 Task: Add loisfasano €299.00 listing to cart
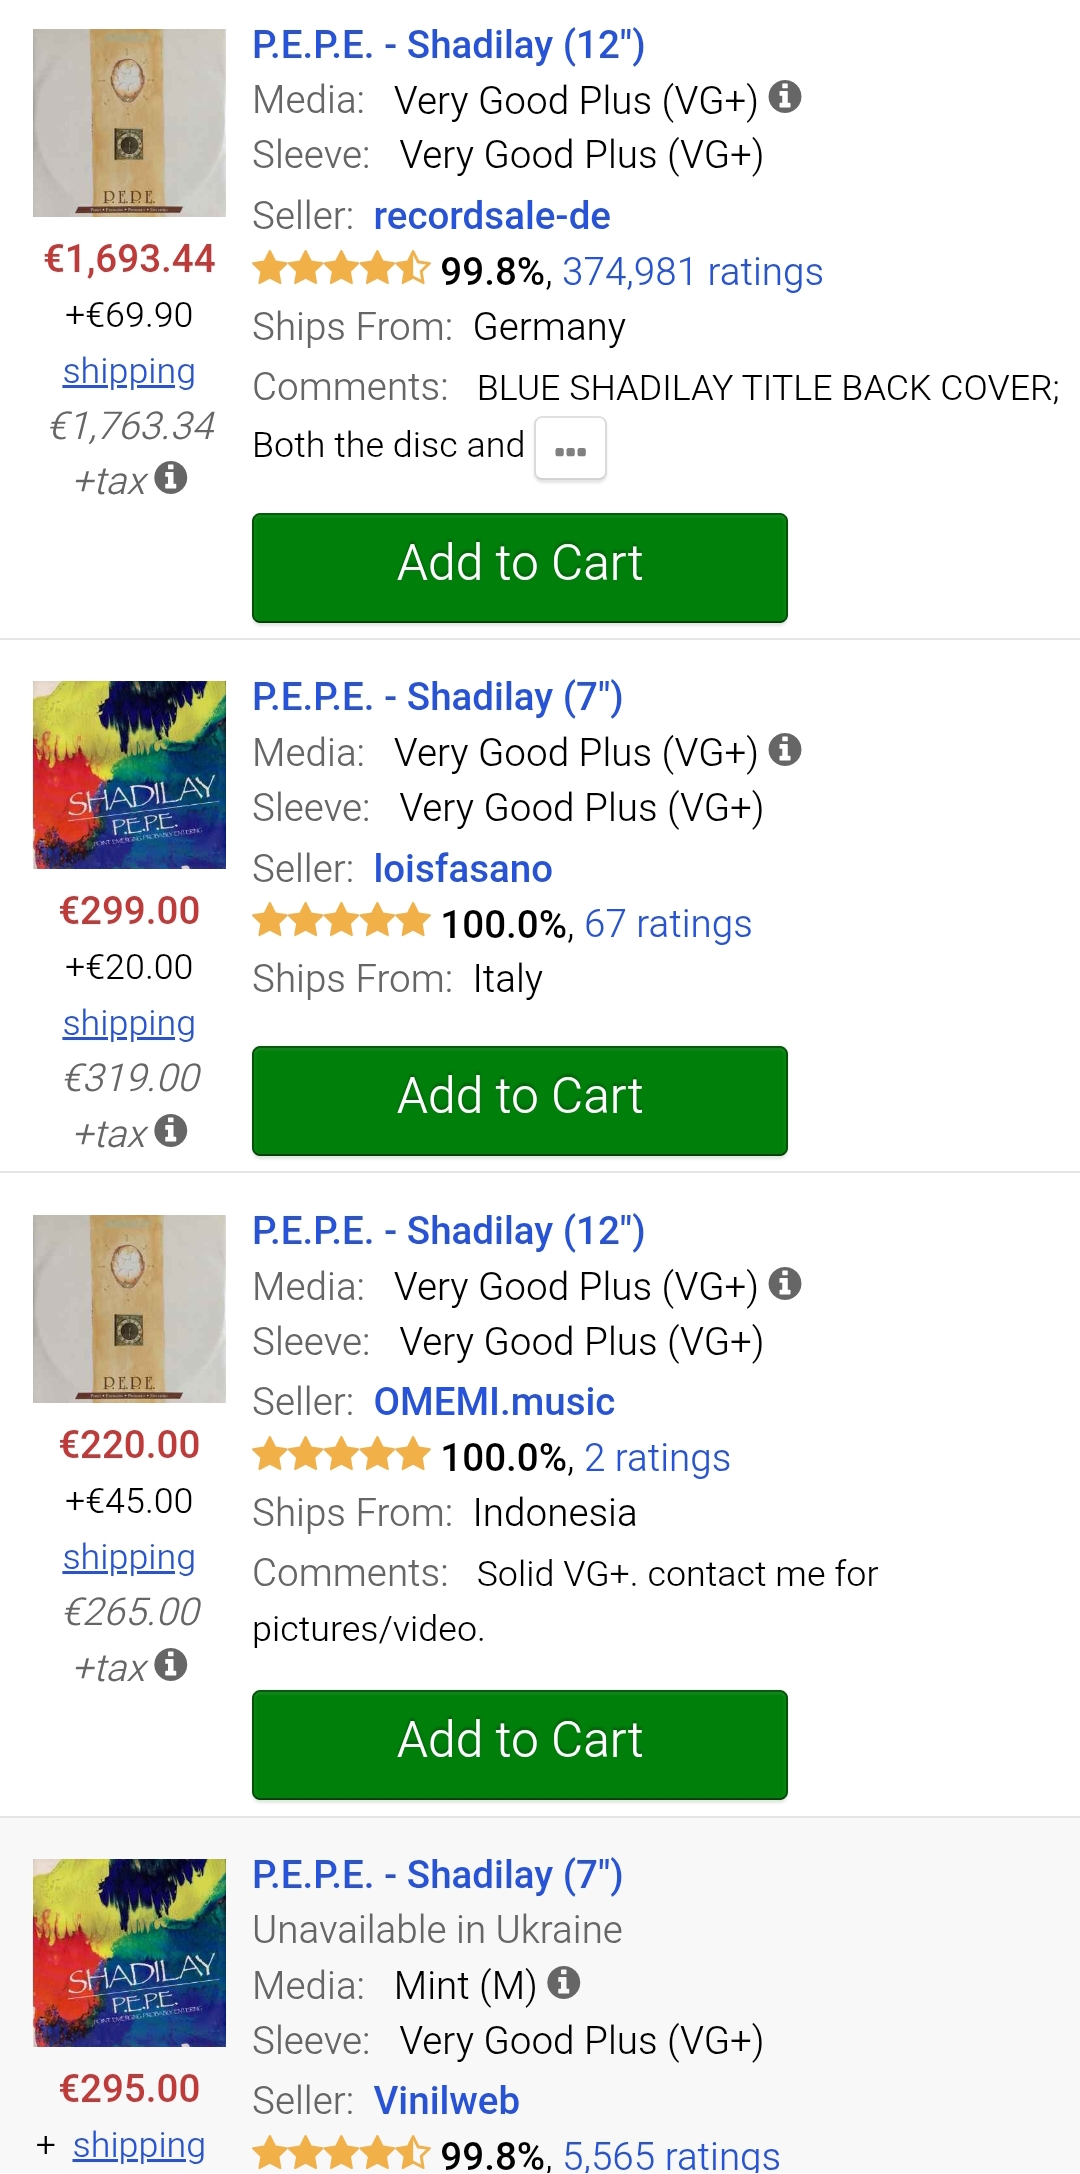520,1100
